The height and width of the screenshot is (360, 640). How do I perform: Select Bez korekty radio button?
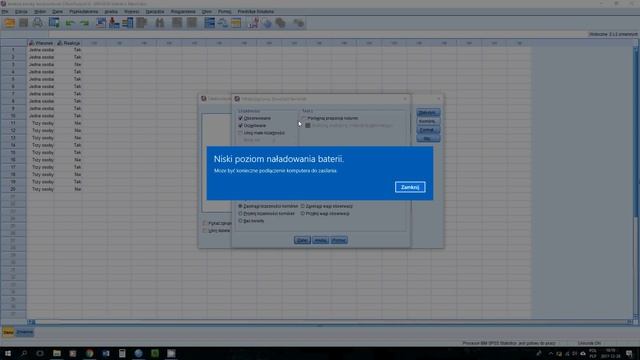pos(240,221)
